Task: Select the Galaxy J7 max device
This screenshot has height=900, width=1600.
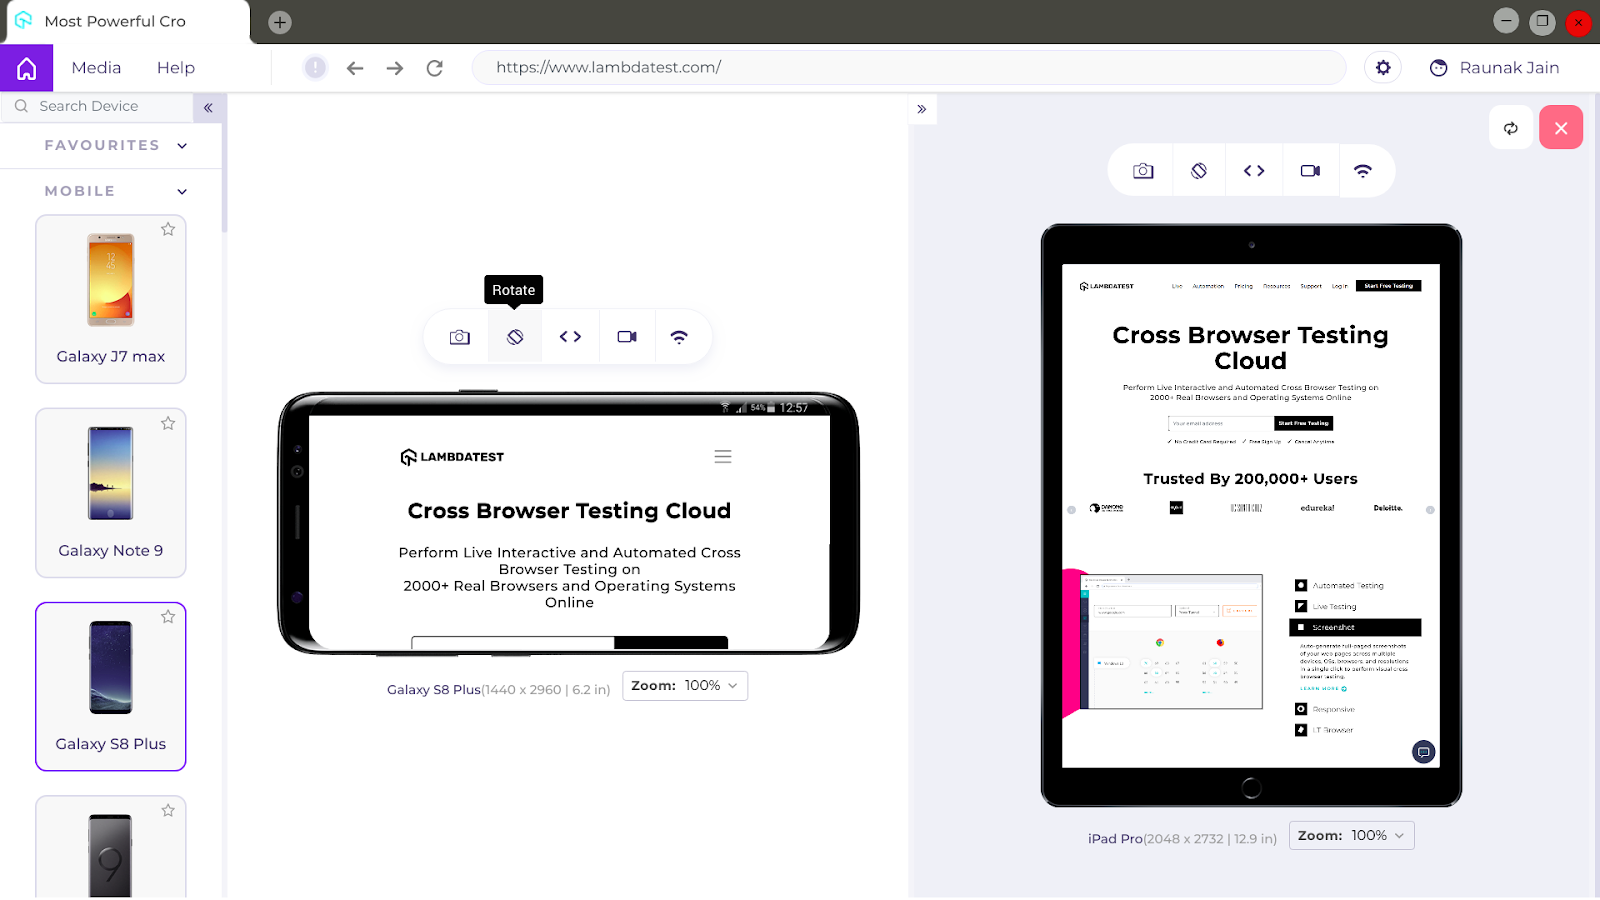Action: tap(111, 299)
